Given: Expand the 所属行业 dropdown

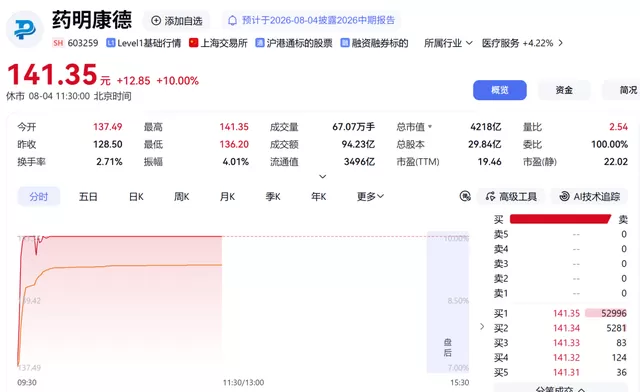Looking at the screenshot, I should tap(448, 43).
